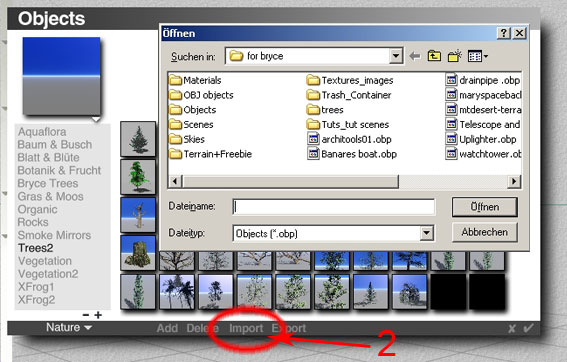
Task: Click the plus to add a category
Action: [98, 315]
